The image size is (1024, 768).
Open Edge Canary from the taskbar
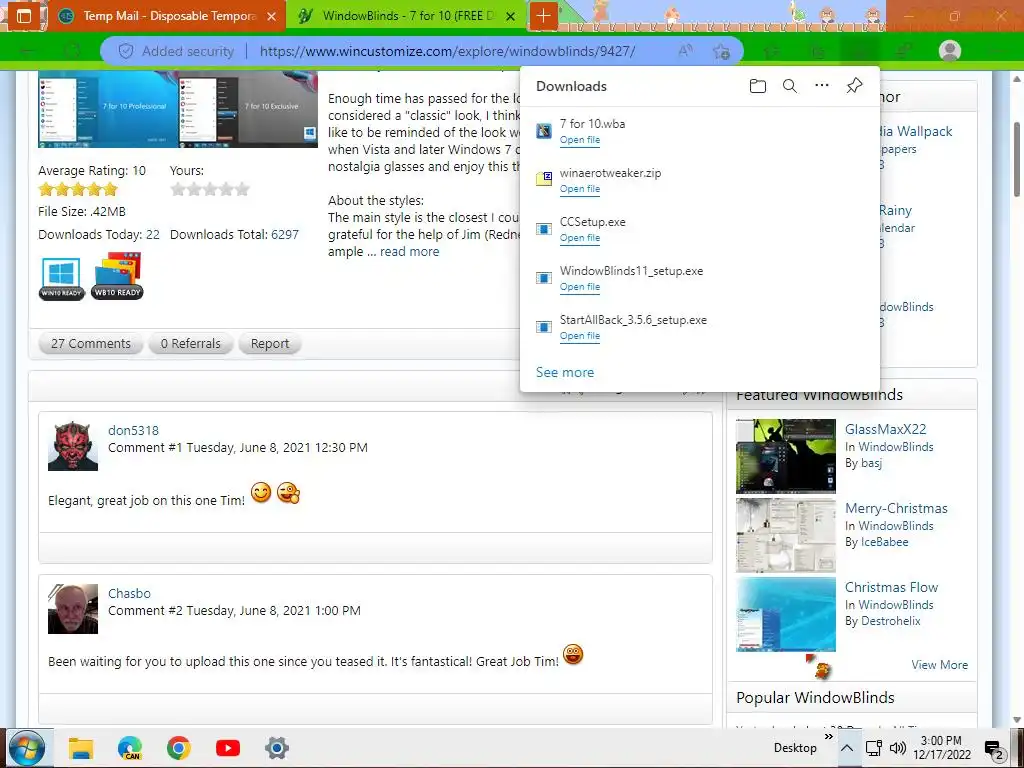[x=130, y=748]
